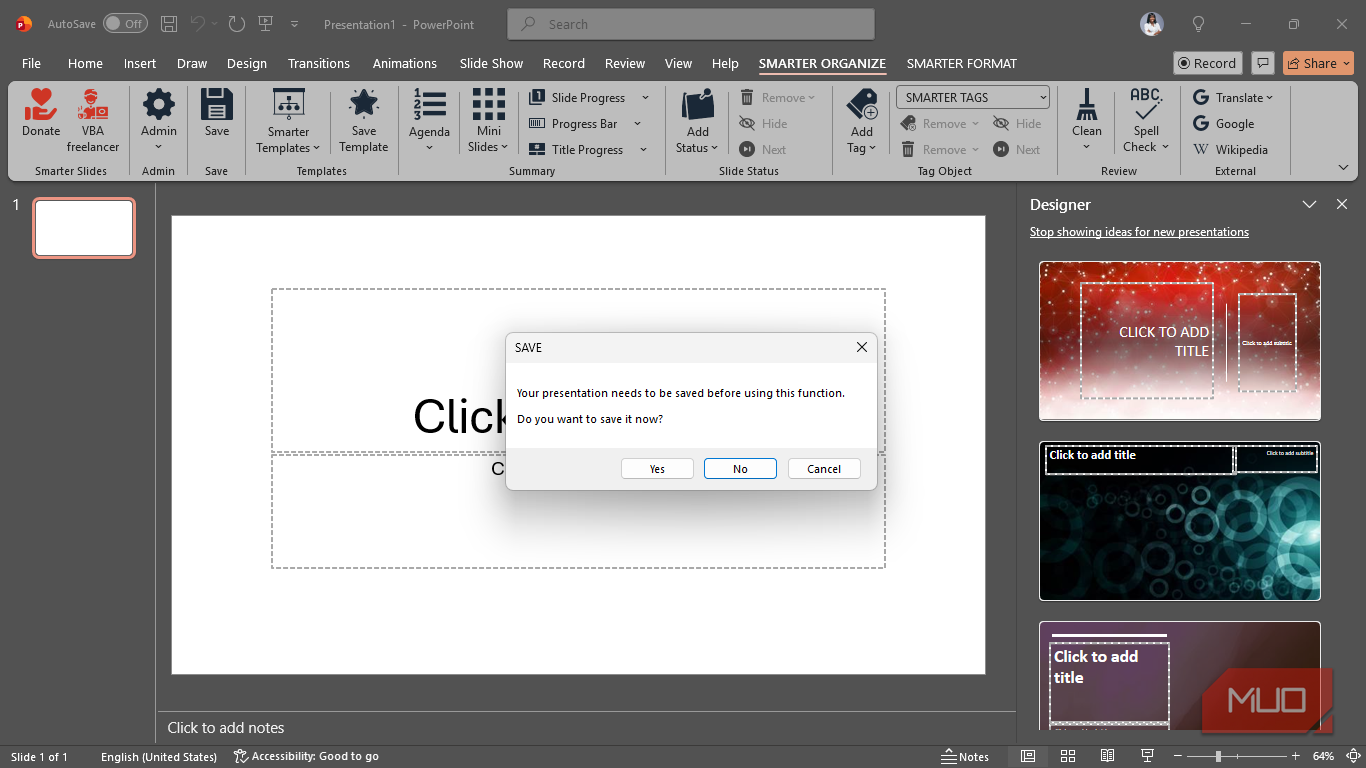Choose the teal circles design idea
Screen dimensions: 1366x768
[x=1180, y=521]
